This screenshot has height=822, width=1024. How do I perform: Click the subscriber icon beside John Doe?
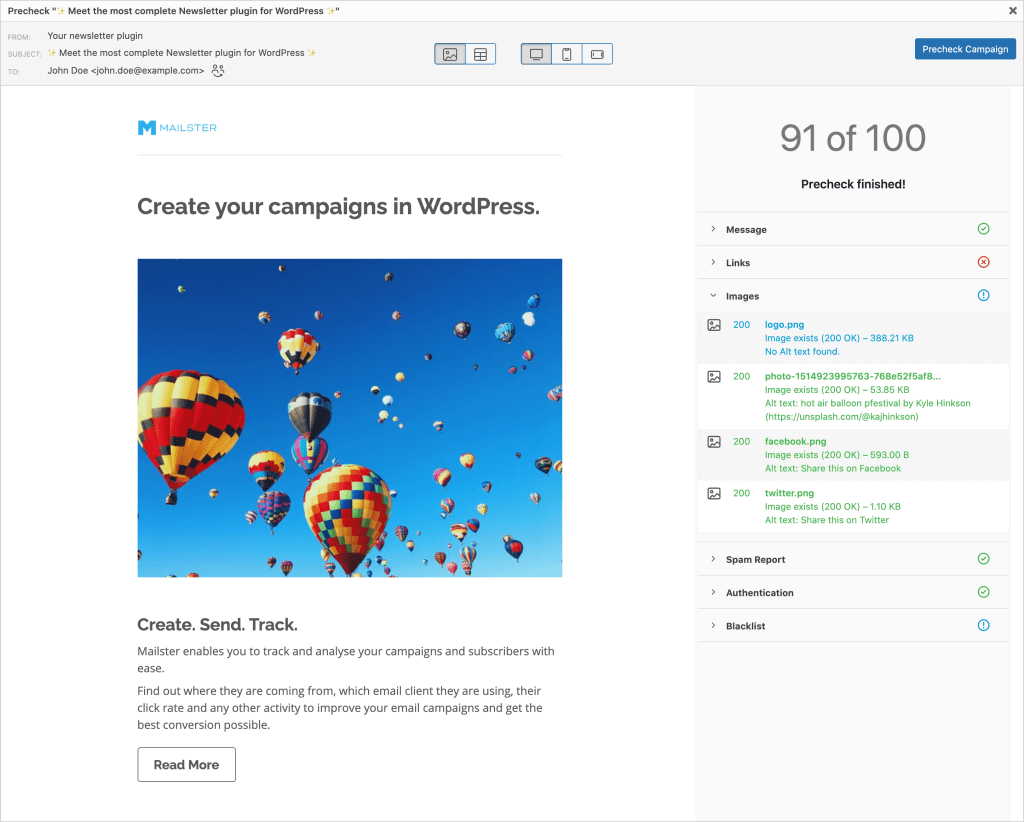[218, 71]
